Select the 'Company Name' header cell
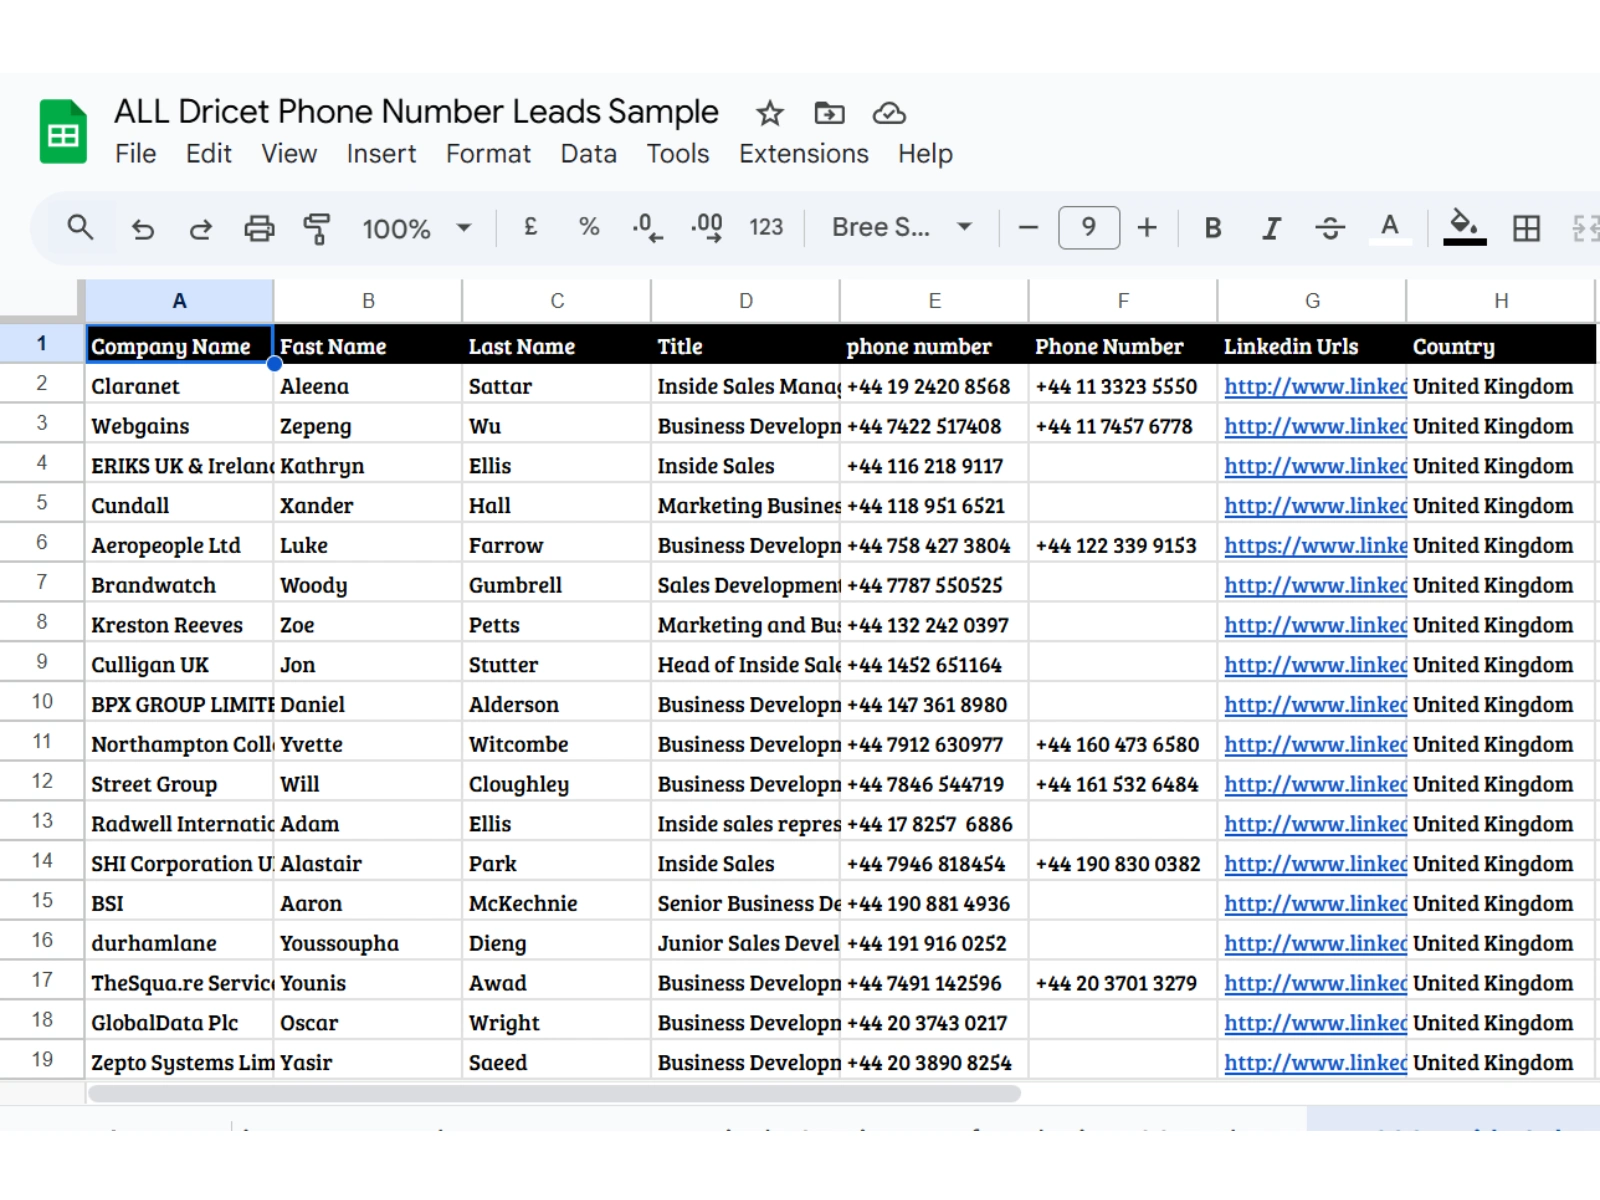 179,344
